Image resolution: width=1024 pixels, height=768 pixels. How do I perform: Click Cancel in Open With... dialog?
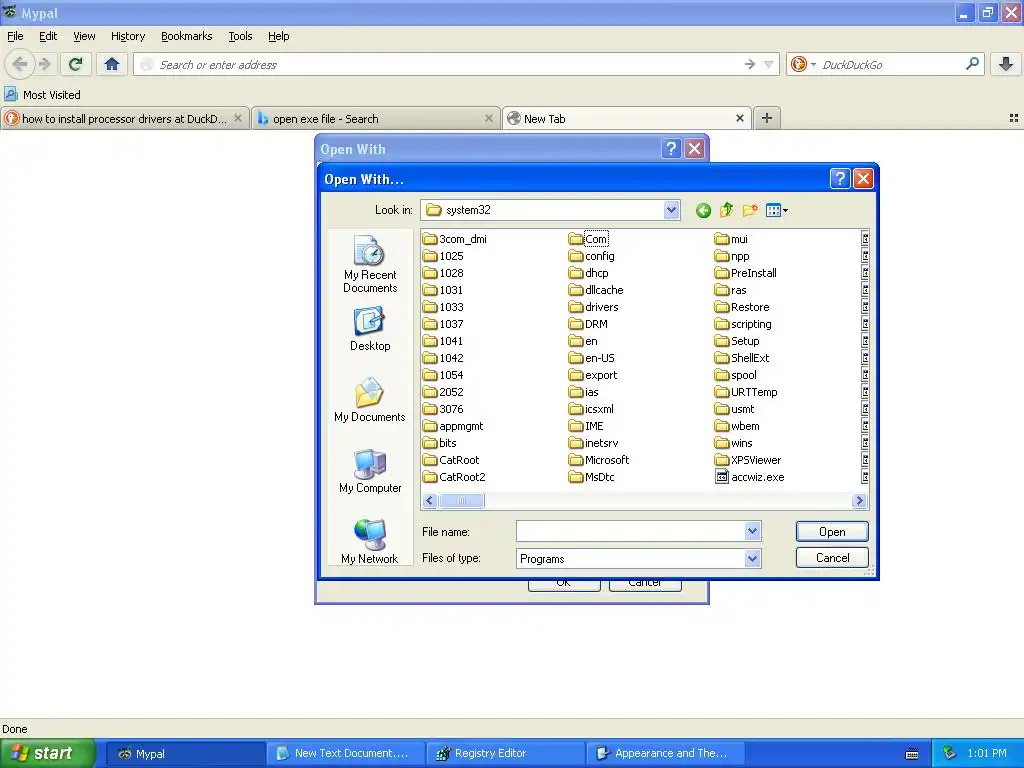(x=832, y=558)
